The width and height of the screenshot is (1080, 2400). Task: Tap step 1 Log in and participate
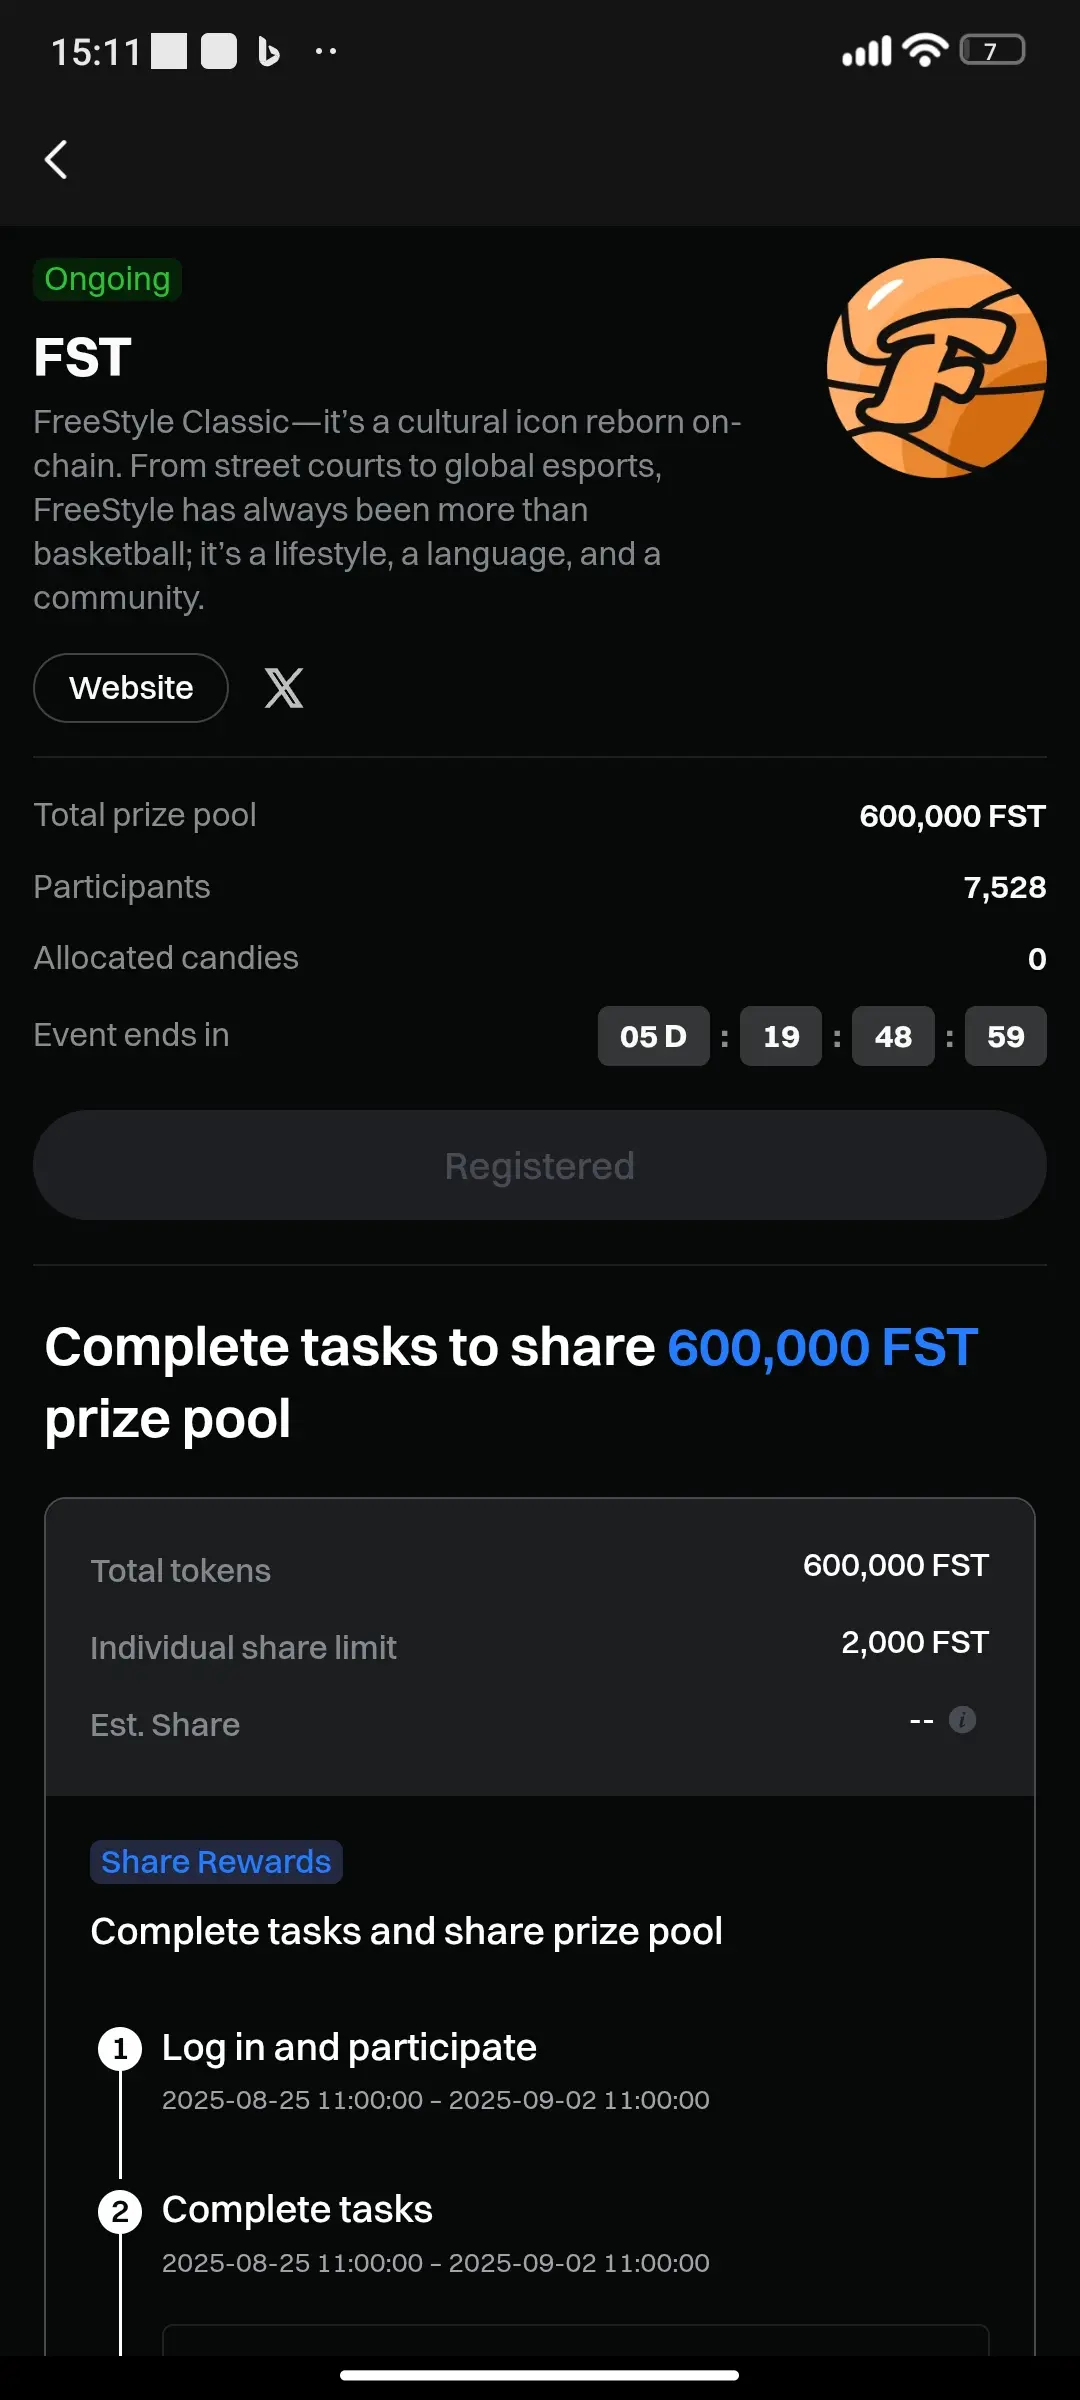tap(349, 2047)
